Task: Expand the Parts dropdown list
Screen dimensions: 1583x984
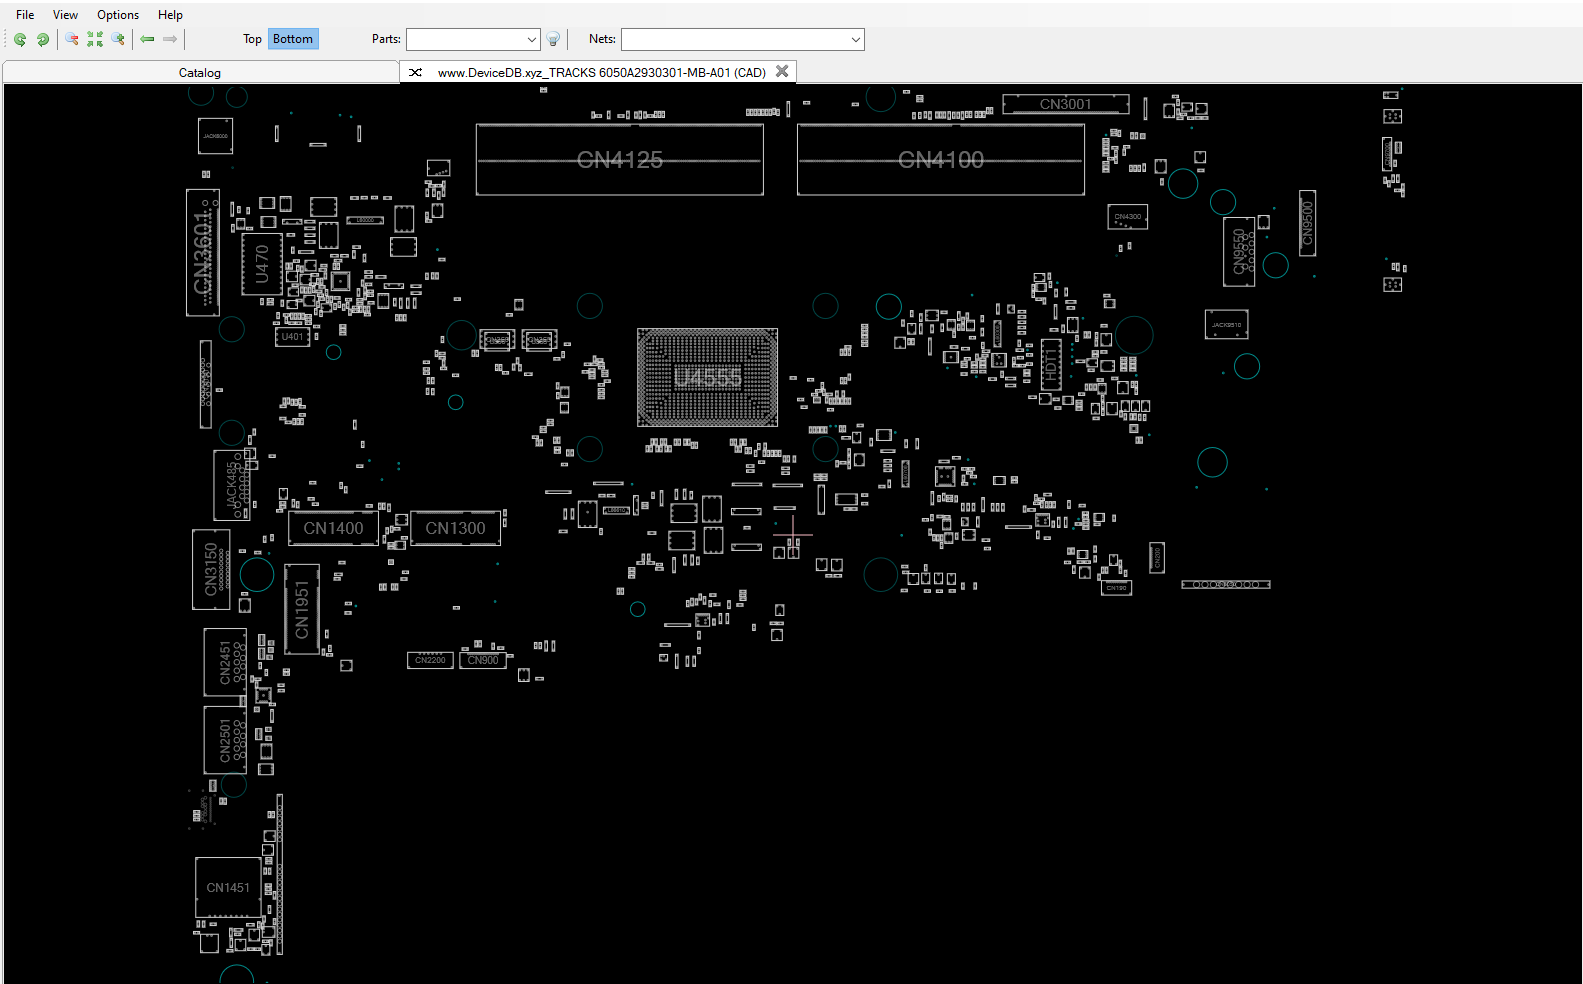Action: coord(531,39)
